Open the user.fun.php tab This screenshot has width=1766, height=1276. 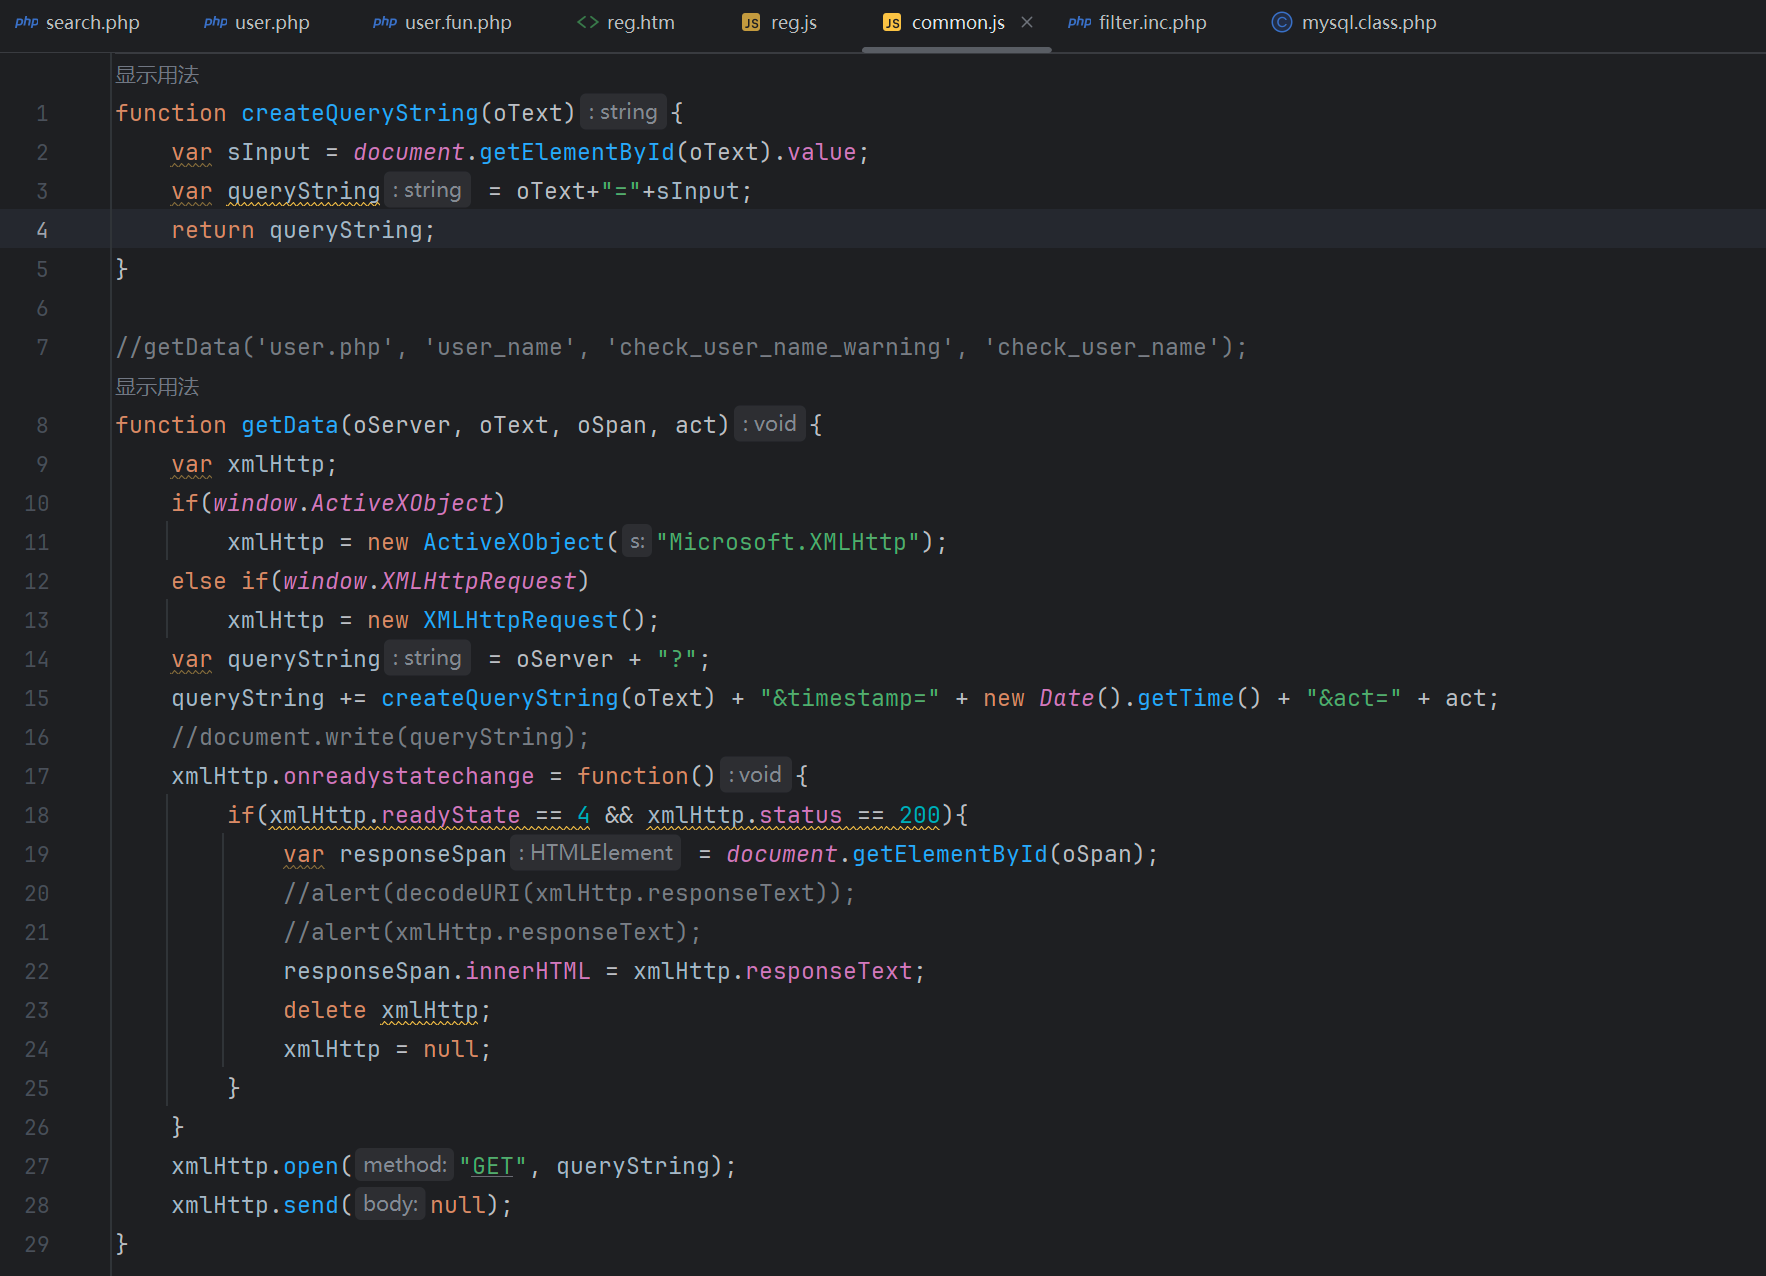[443, 22]
